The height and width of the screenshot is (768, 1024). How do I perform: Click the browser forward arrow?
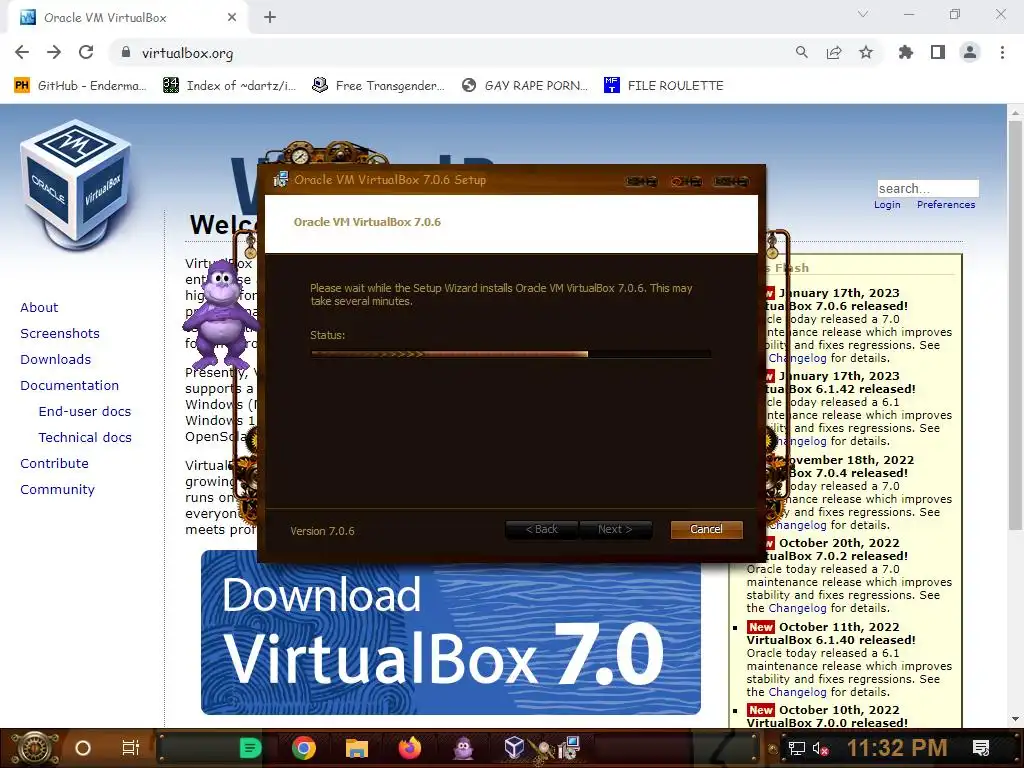click(x=54, y=52)
